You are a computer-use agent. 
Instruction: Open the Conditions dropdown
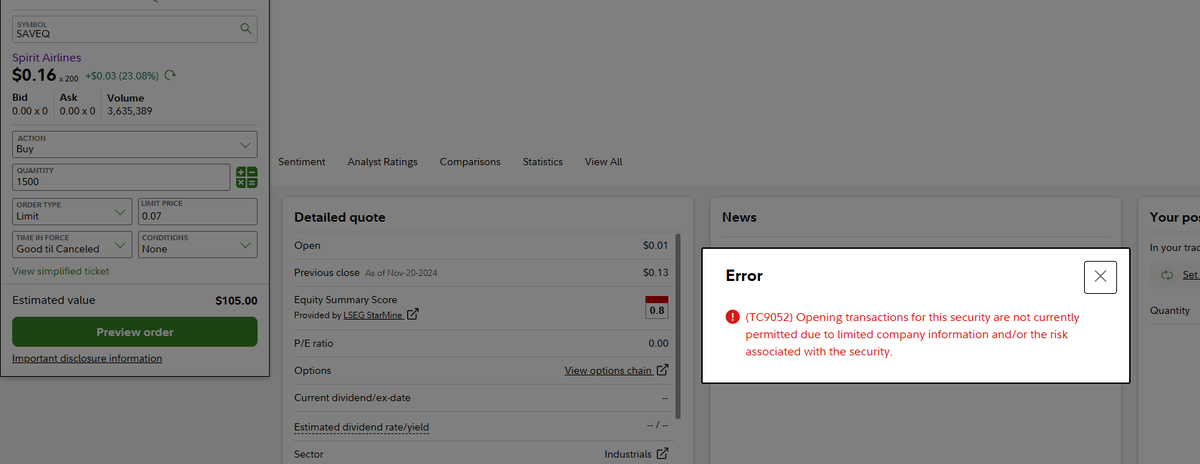point(197,244)
